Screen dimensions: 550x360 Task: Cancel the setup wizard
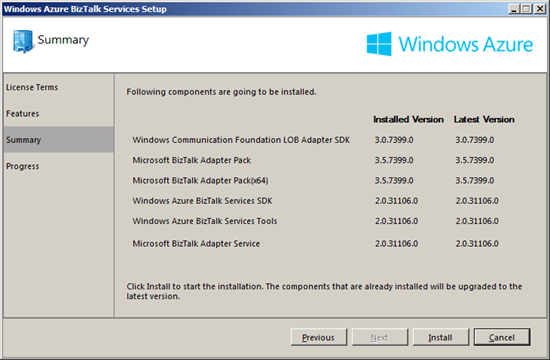[x=502, y=337]
